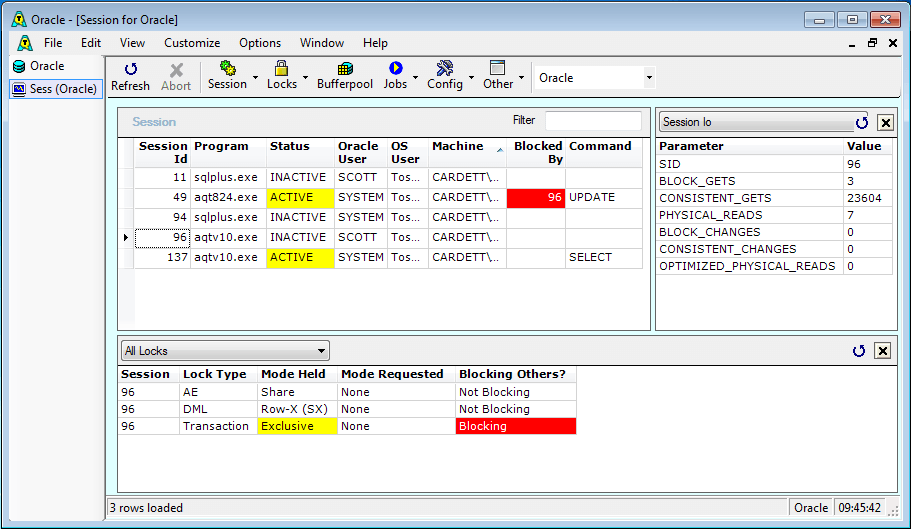911x529 pixels.
Task: Open the View menu
Action: tap(132, 43)
